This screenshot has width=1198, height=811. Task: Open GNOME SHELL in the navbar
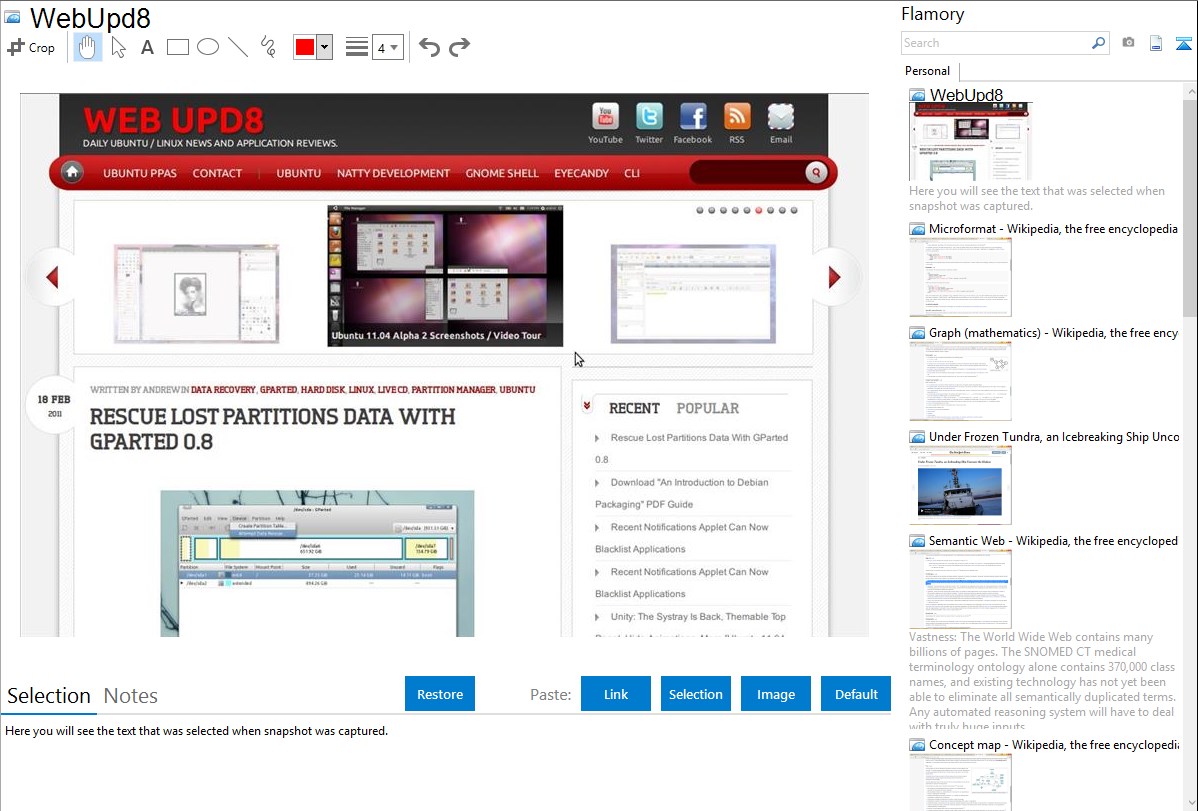tap(502, 174)
